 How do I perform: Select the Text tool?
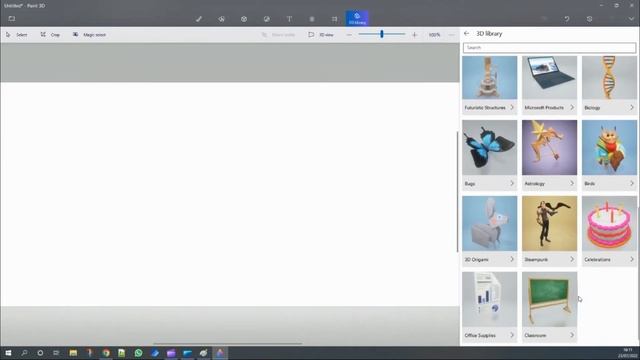pos(289,19)
